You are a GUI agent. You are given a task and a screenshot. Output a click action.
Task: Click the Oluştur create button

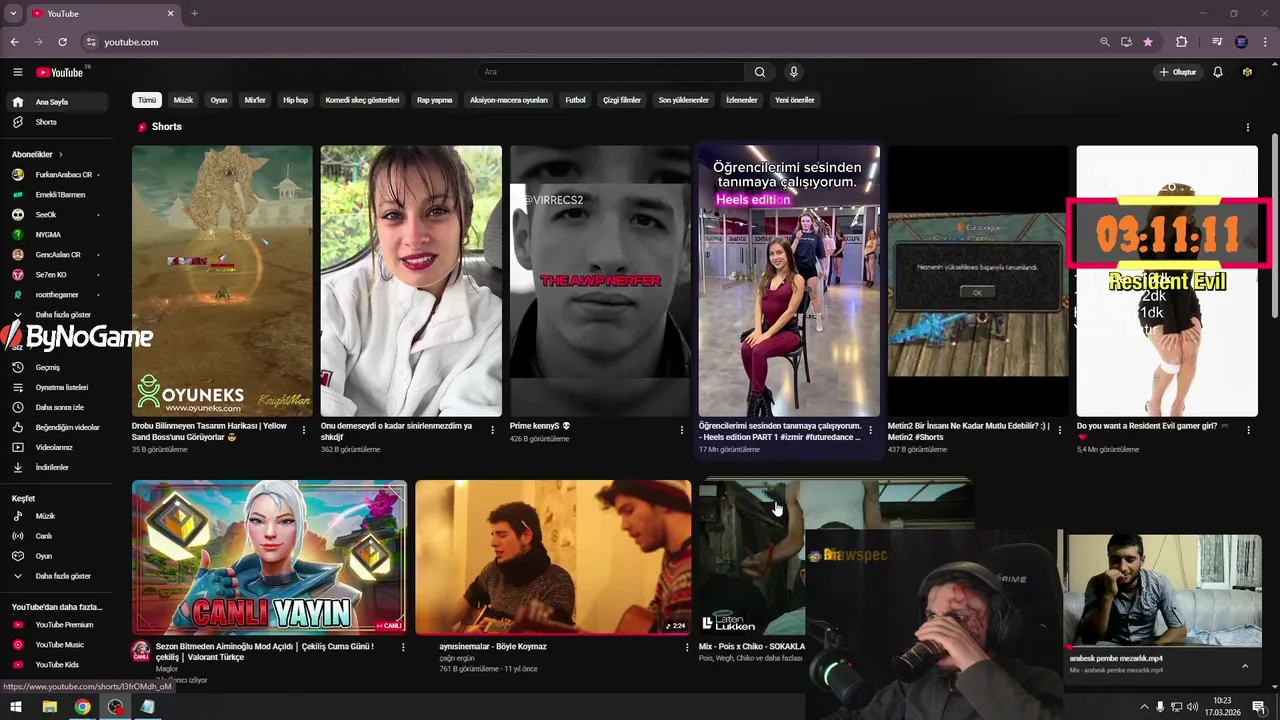click(1178, 72)
